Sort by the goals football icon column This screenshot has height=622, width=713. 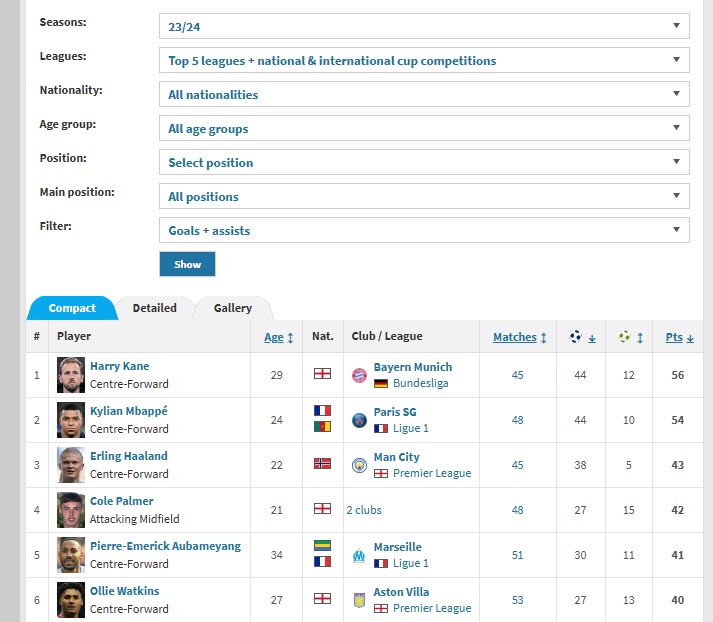582,337
